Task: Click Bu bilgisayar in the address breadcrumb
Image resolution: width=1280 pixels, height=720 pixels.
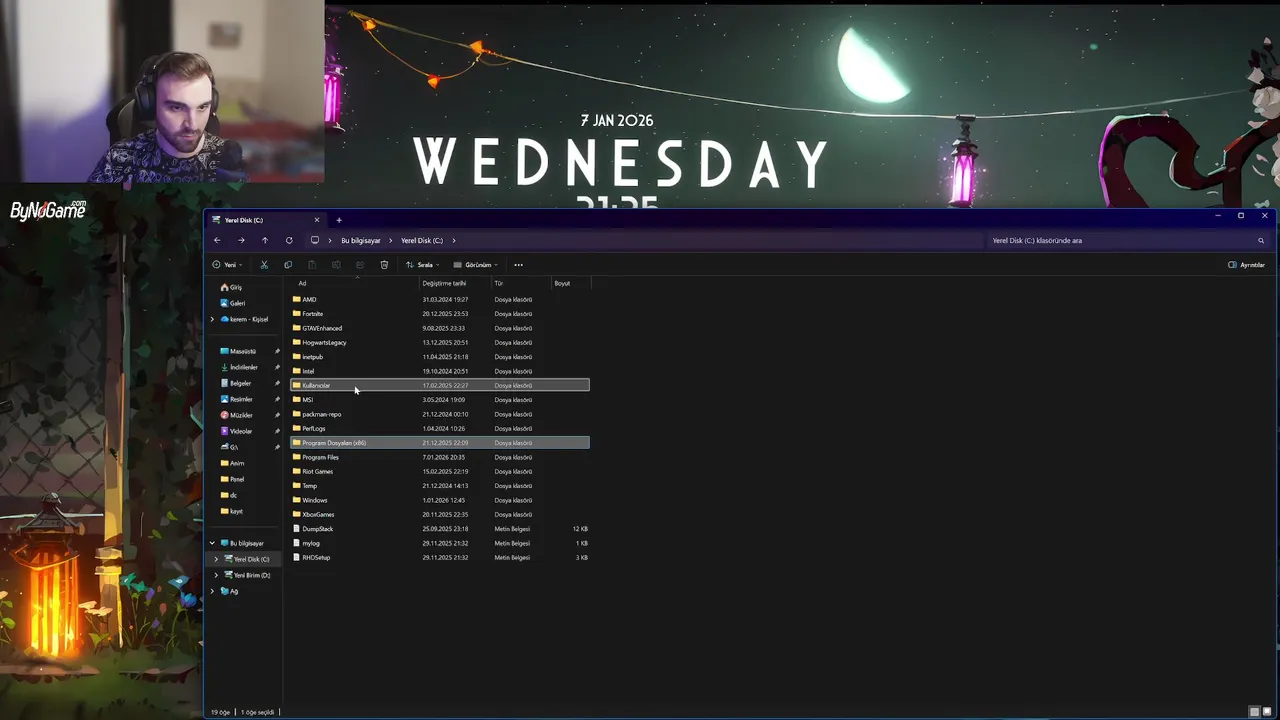Action: 361,240
